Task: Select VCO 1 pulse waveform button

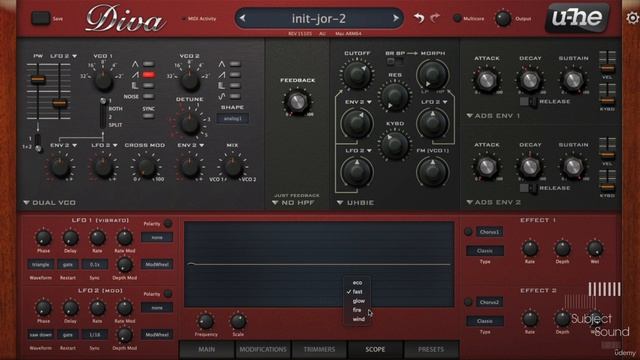Action: point(149,85)
